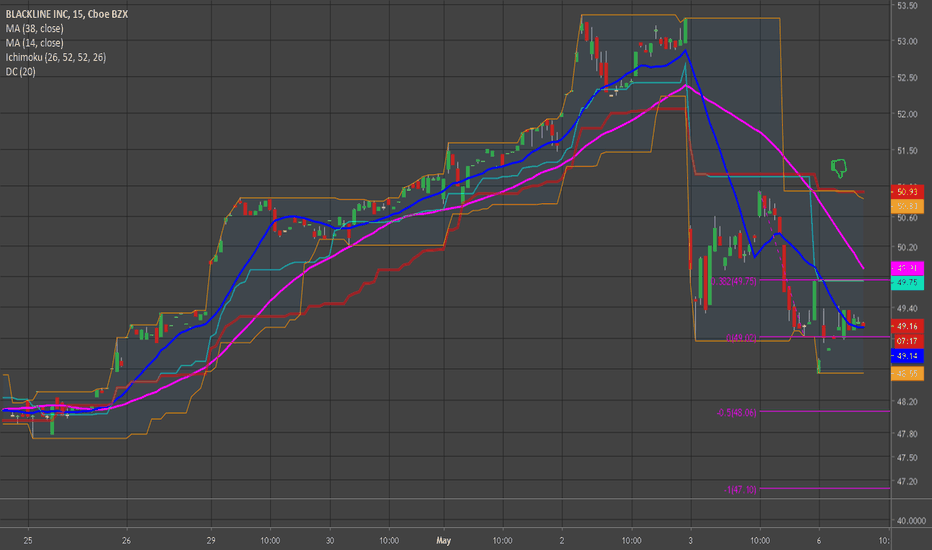Click the 25 date label on time axis
Viewport: 932px width, 550px height.
(x=28, y=540)
